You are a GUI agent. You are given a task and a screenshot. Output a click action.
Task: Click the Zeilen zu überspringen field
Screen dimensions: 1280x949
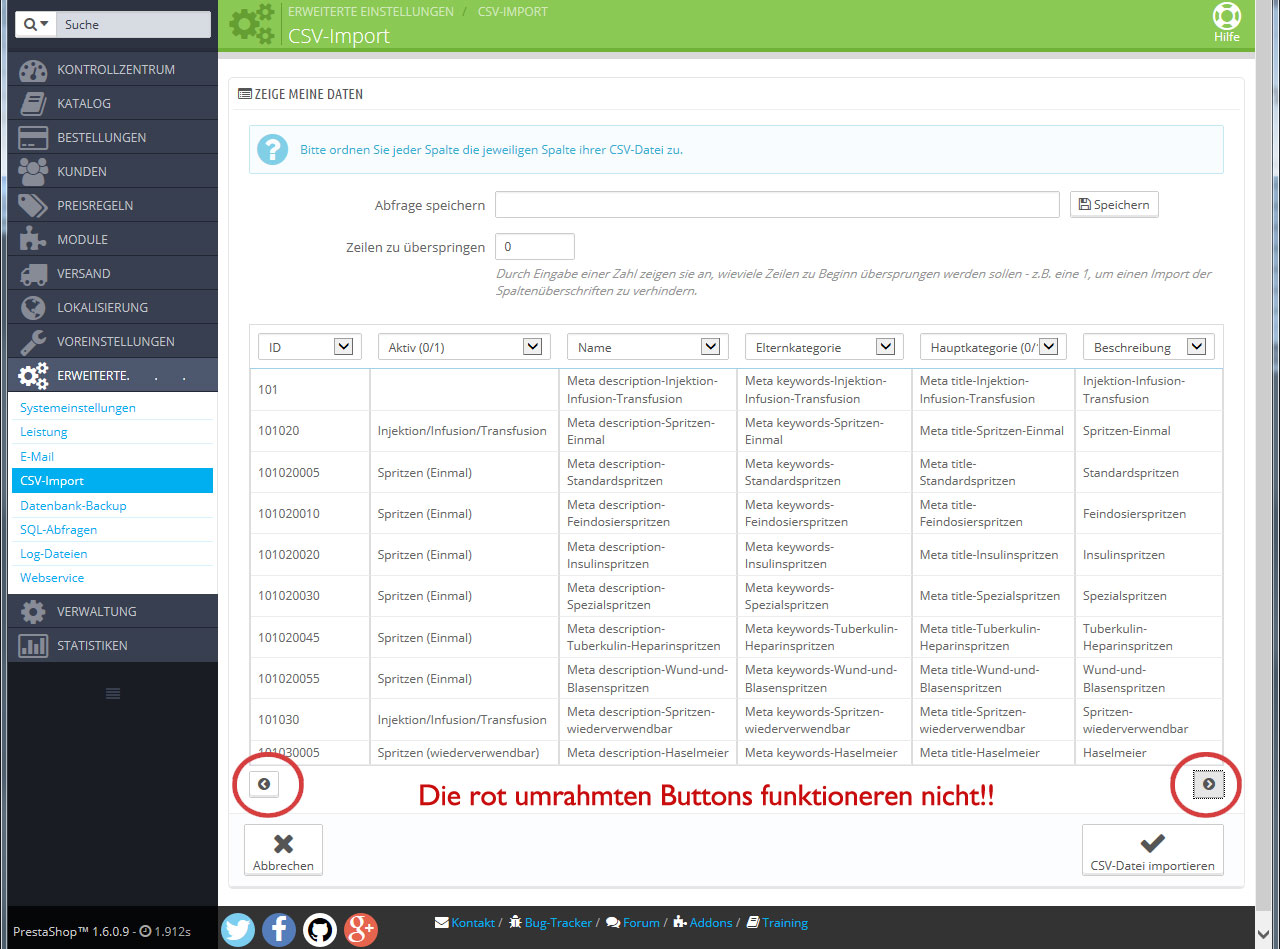click(x=535, y=246)
